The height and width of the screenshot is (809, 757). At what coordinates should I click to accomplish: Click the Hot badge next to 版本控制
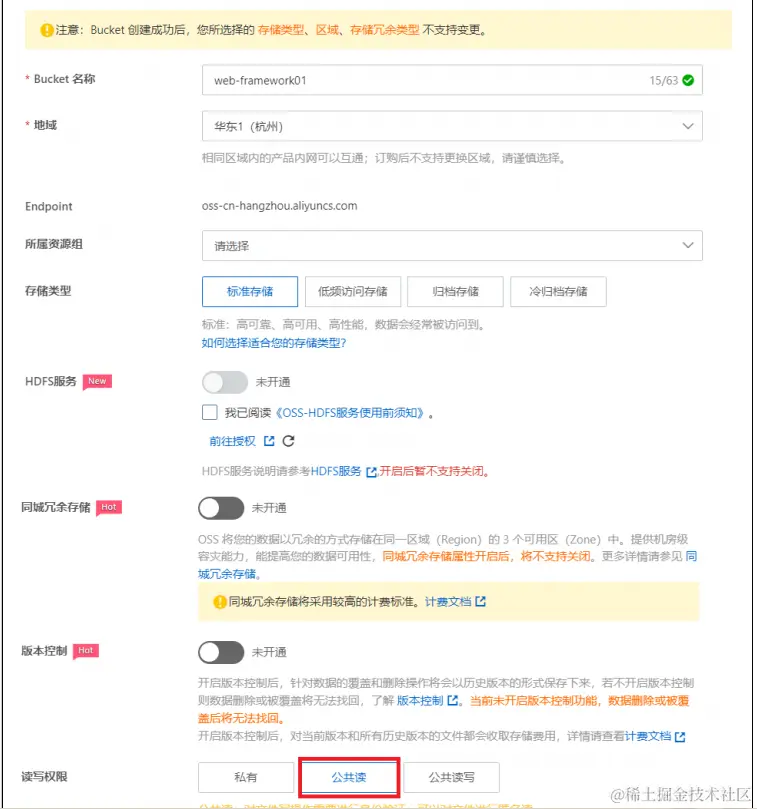86,651
